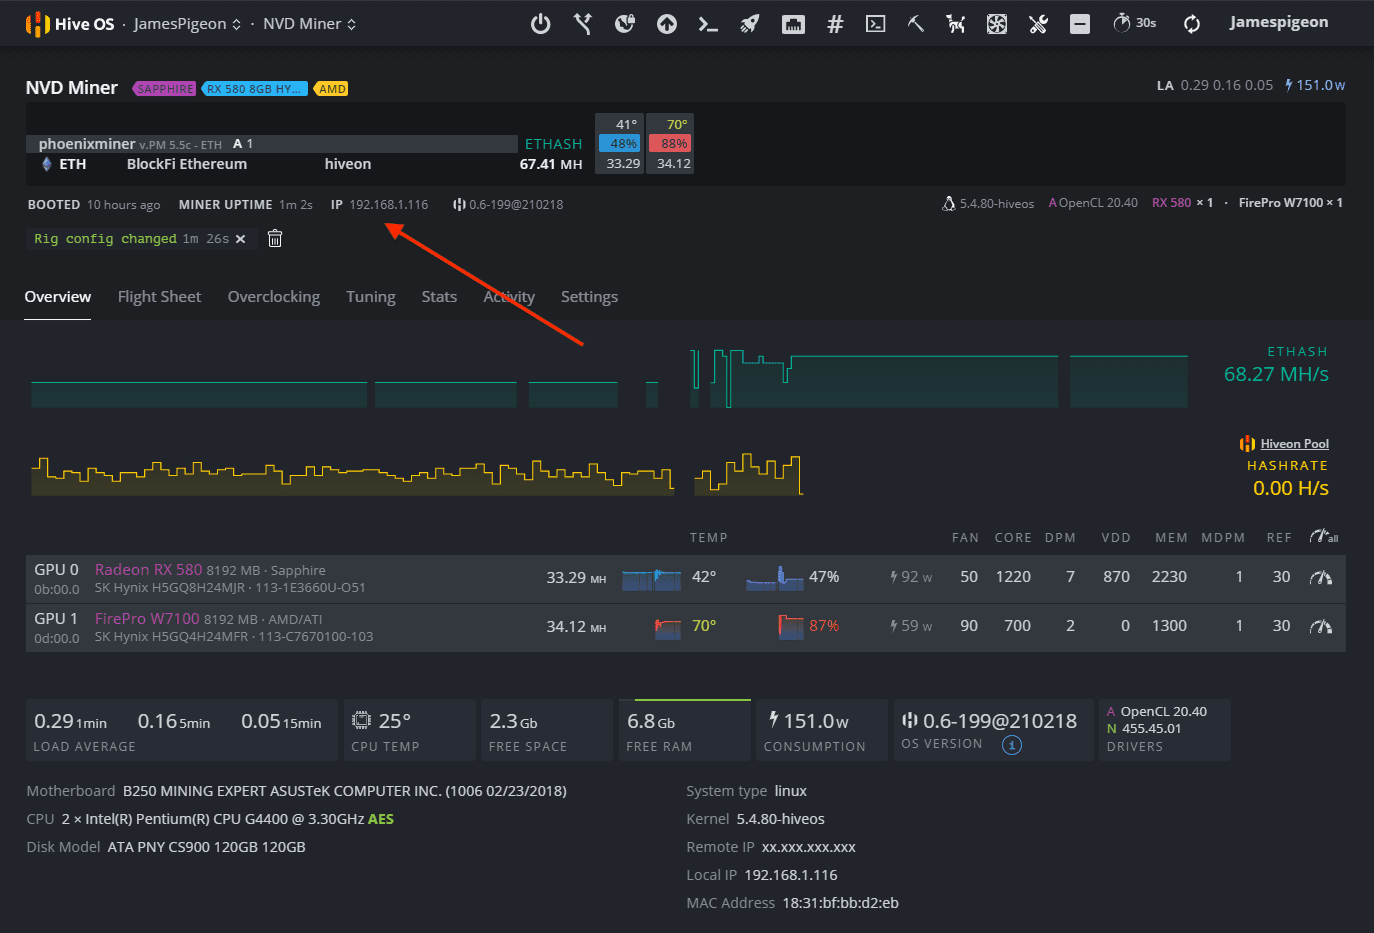
Task: Open the Overclocking tab
Action: coord(274,297)
